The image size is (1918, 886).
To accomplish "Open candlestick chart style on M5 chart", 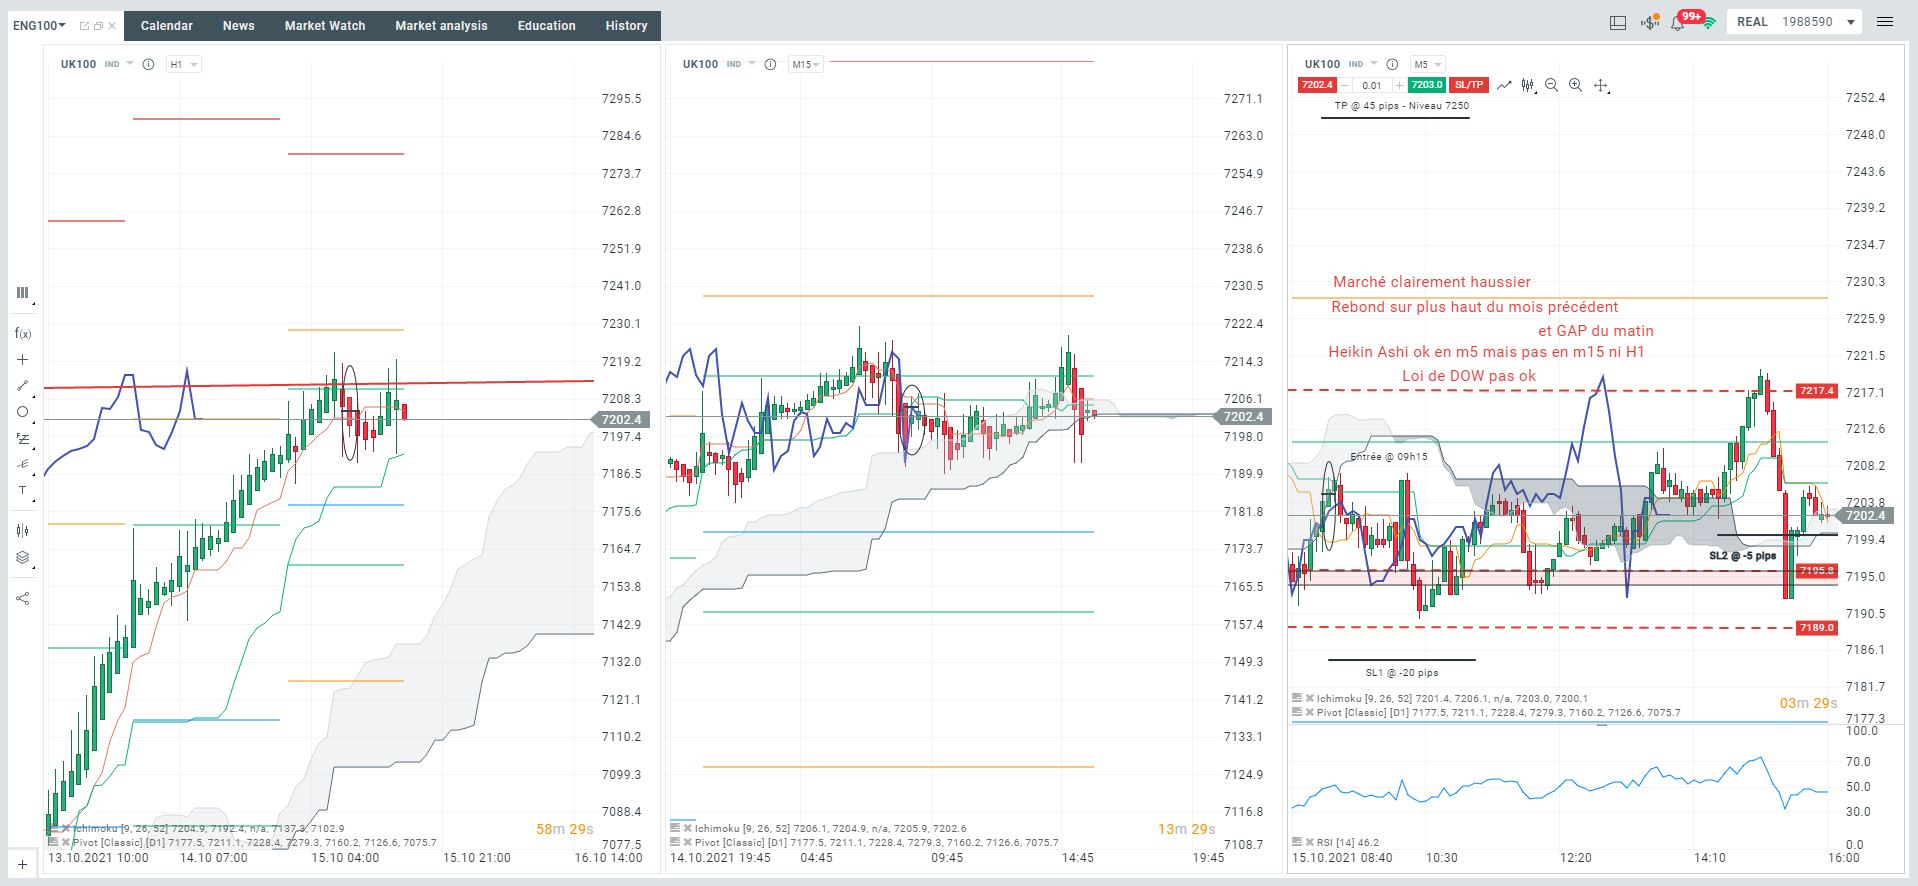I will click(1528, 85).
